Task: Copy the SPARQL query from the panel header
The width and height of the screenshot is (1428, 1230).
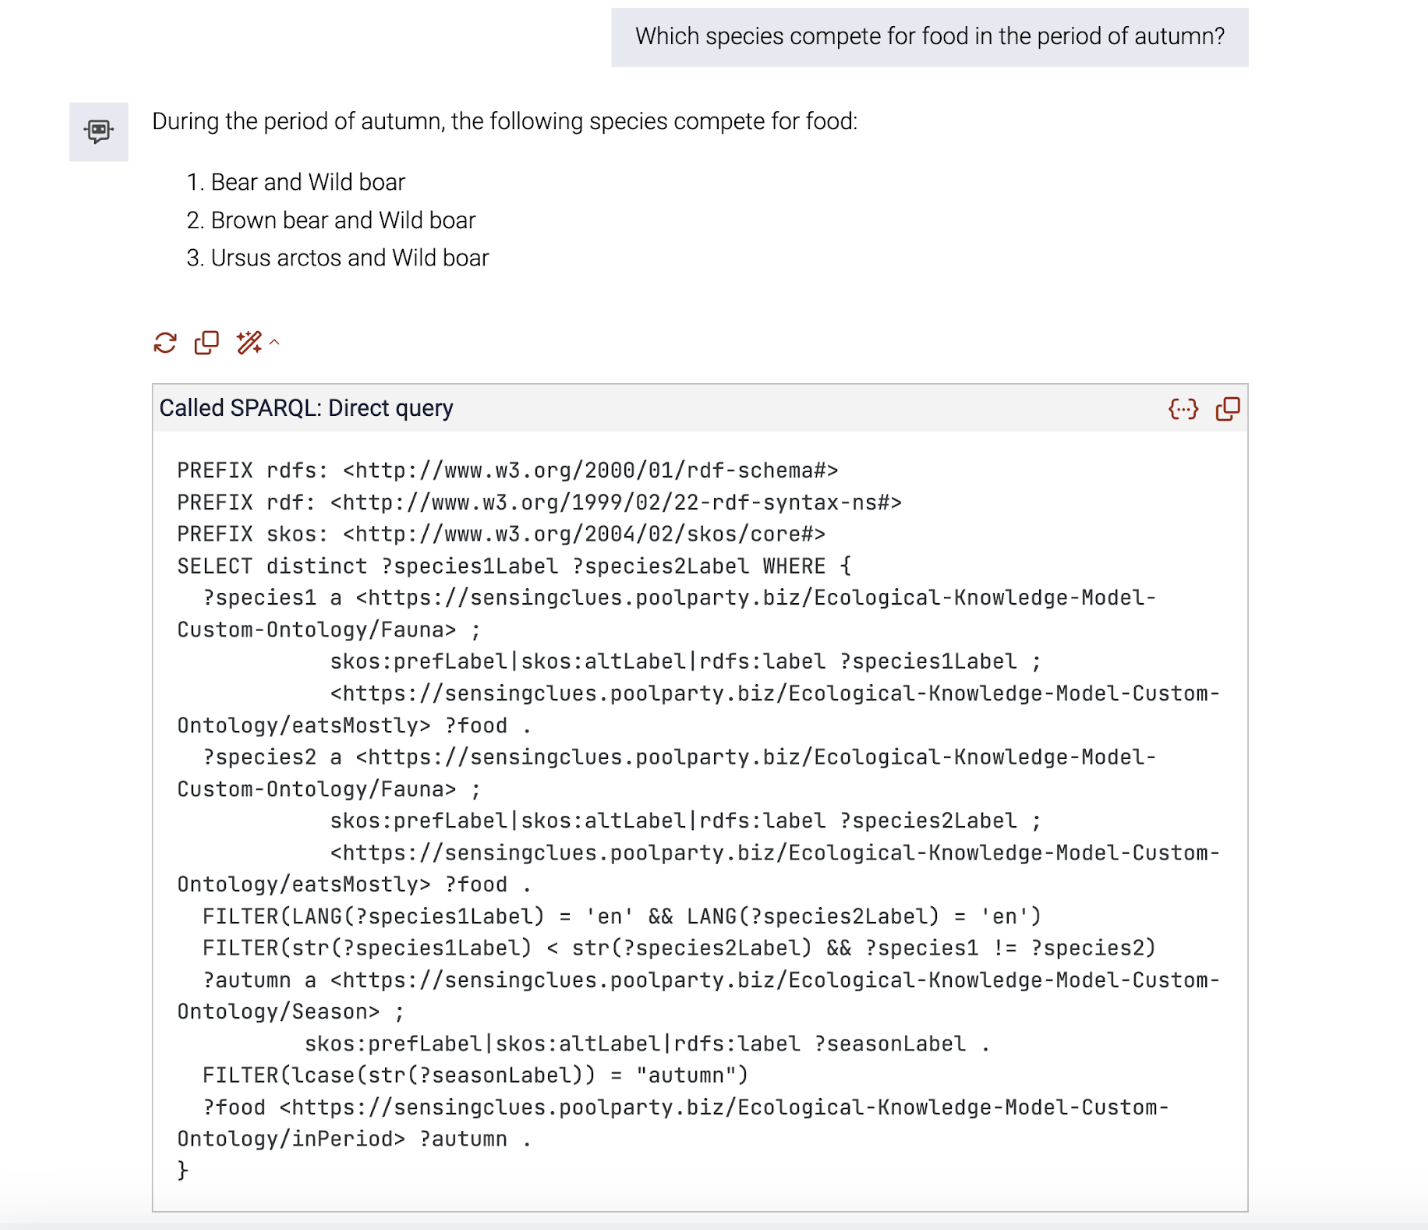Action: point(1228,408)
